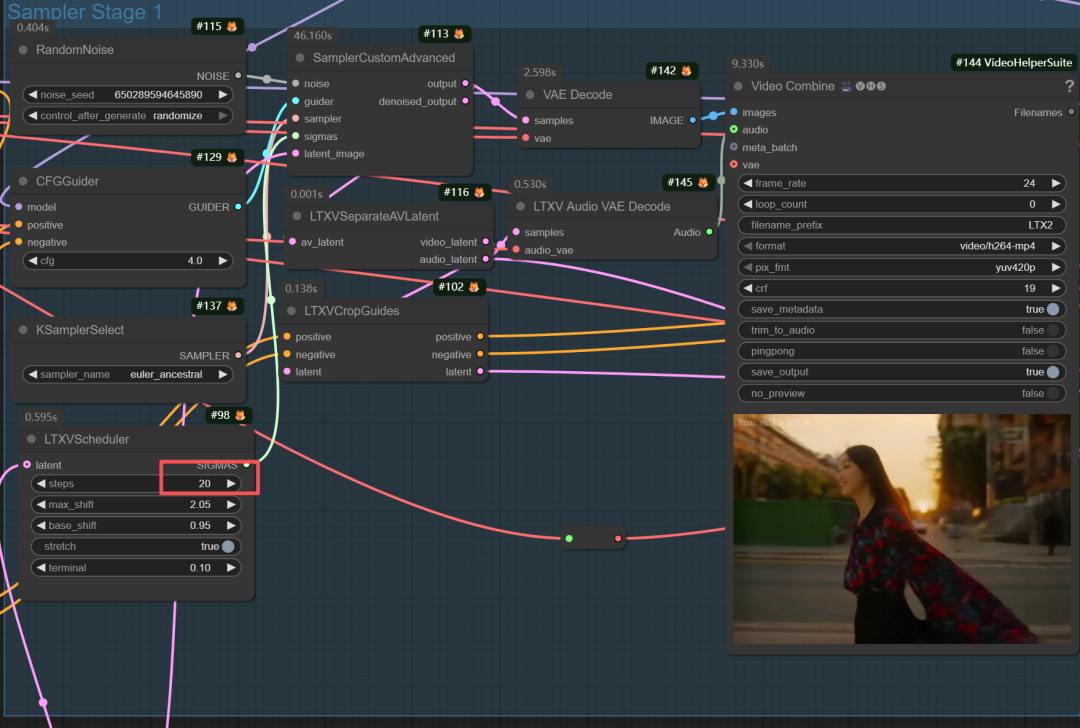Collapse the Video Combine node via title dot
The width and height of the screenshot is (1080, 728).
click(x=738, y=87)
